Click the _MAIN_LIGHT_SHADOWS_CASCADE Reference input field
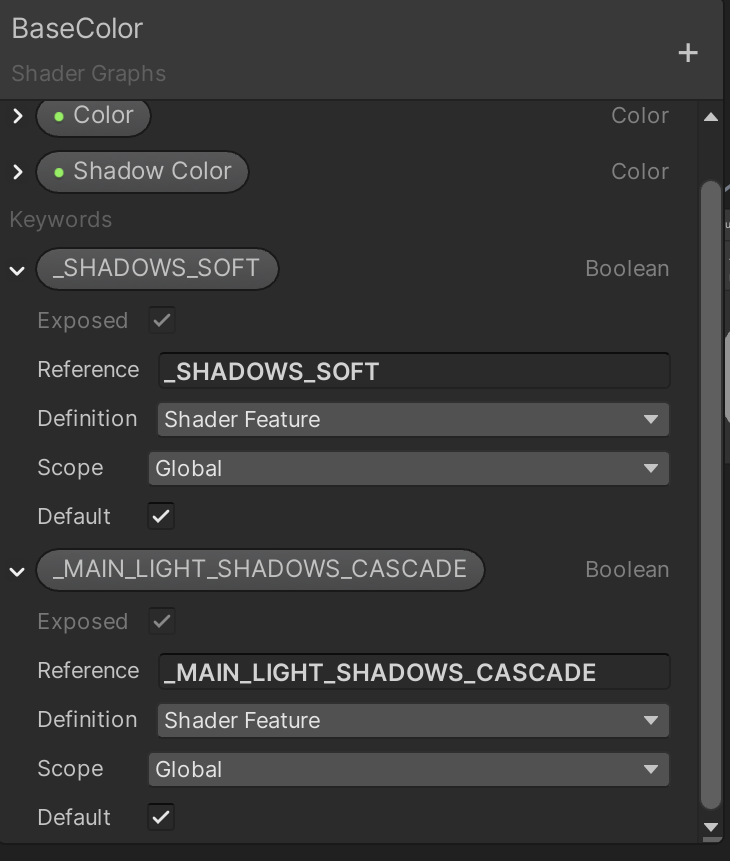 click(x=414, y=672)
